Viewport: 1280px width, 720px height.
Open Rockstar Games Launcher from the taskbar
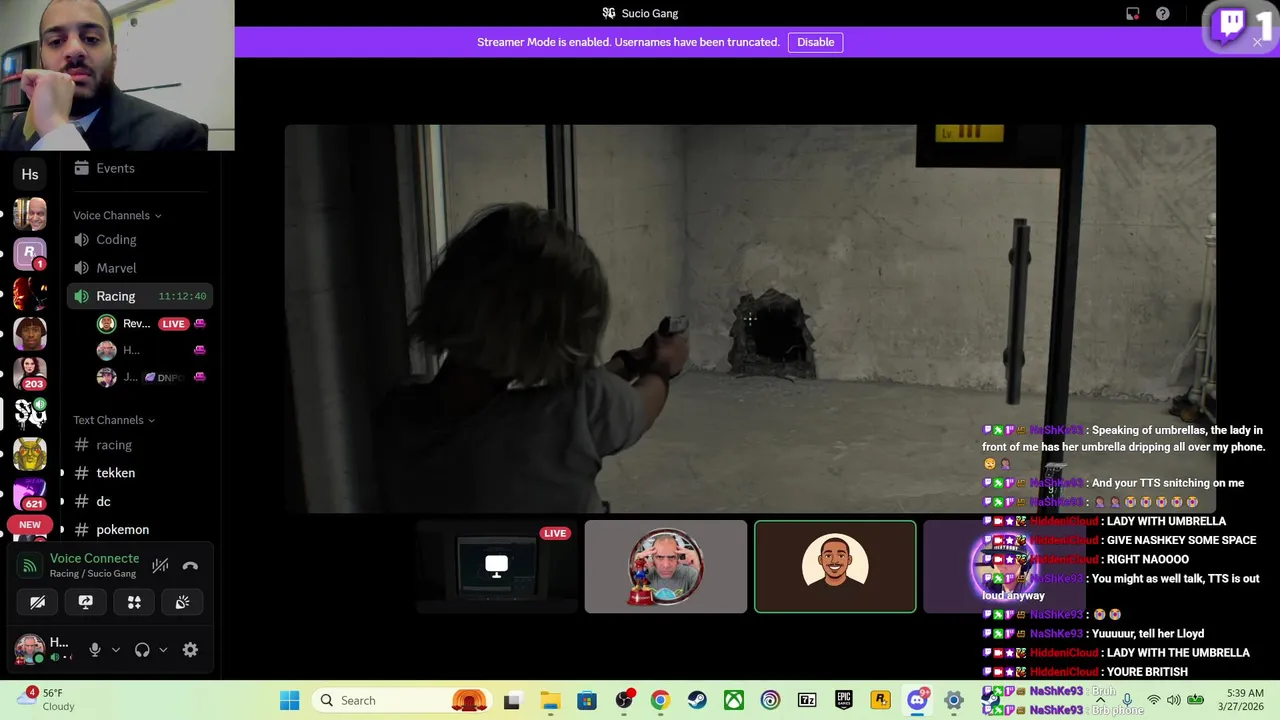pos(880,700)
